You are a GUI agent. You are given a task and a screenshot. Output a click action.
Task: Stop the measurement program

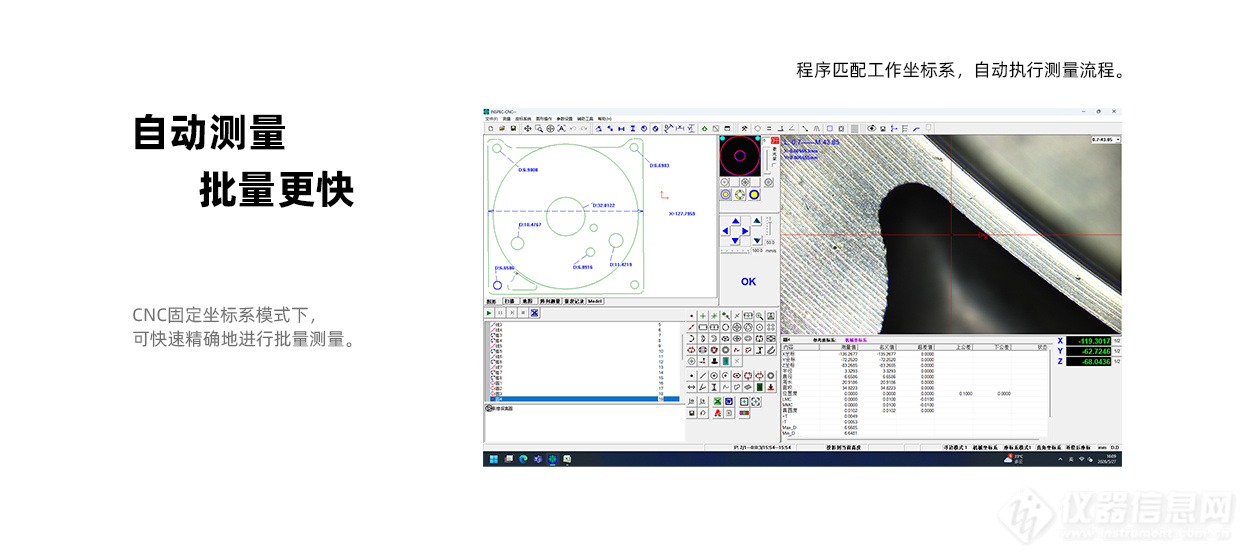[523, 313]
